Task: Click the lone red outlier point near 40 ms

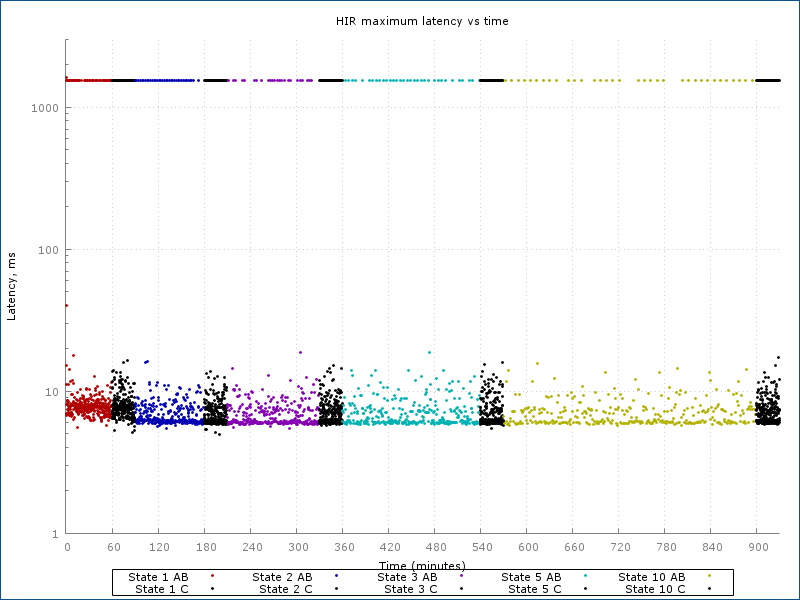Action: pos(66,306)
